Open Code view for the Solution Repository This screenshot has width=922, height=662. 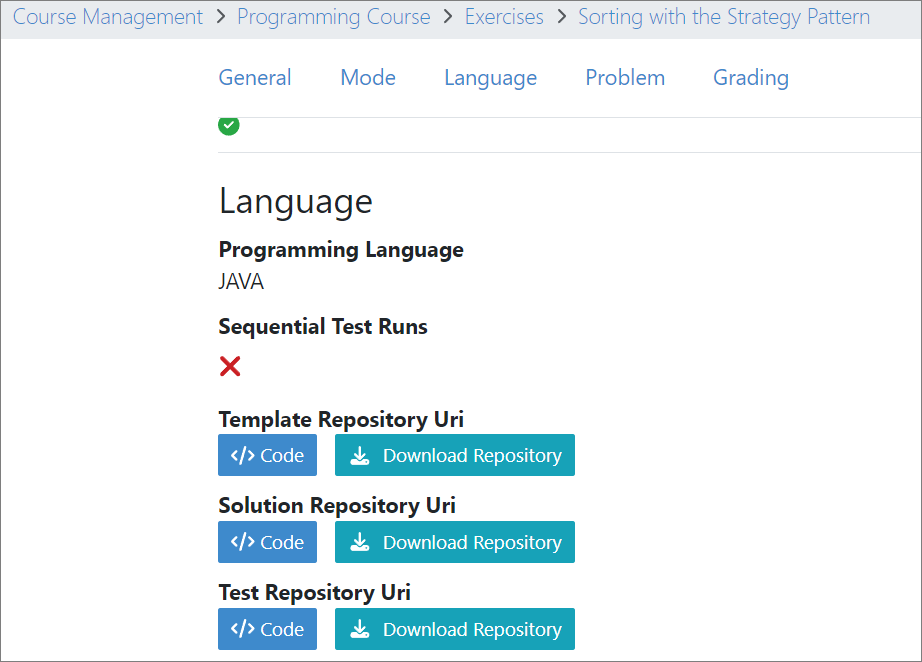pyautogui.click(x=267, y=541)
